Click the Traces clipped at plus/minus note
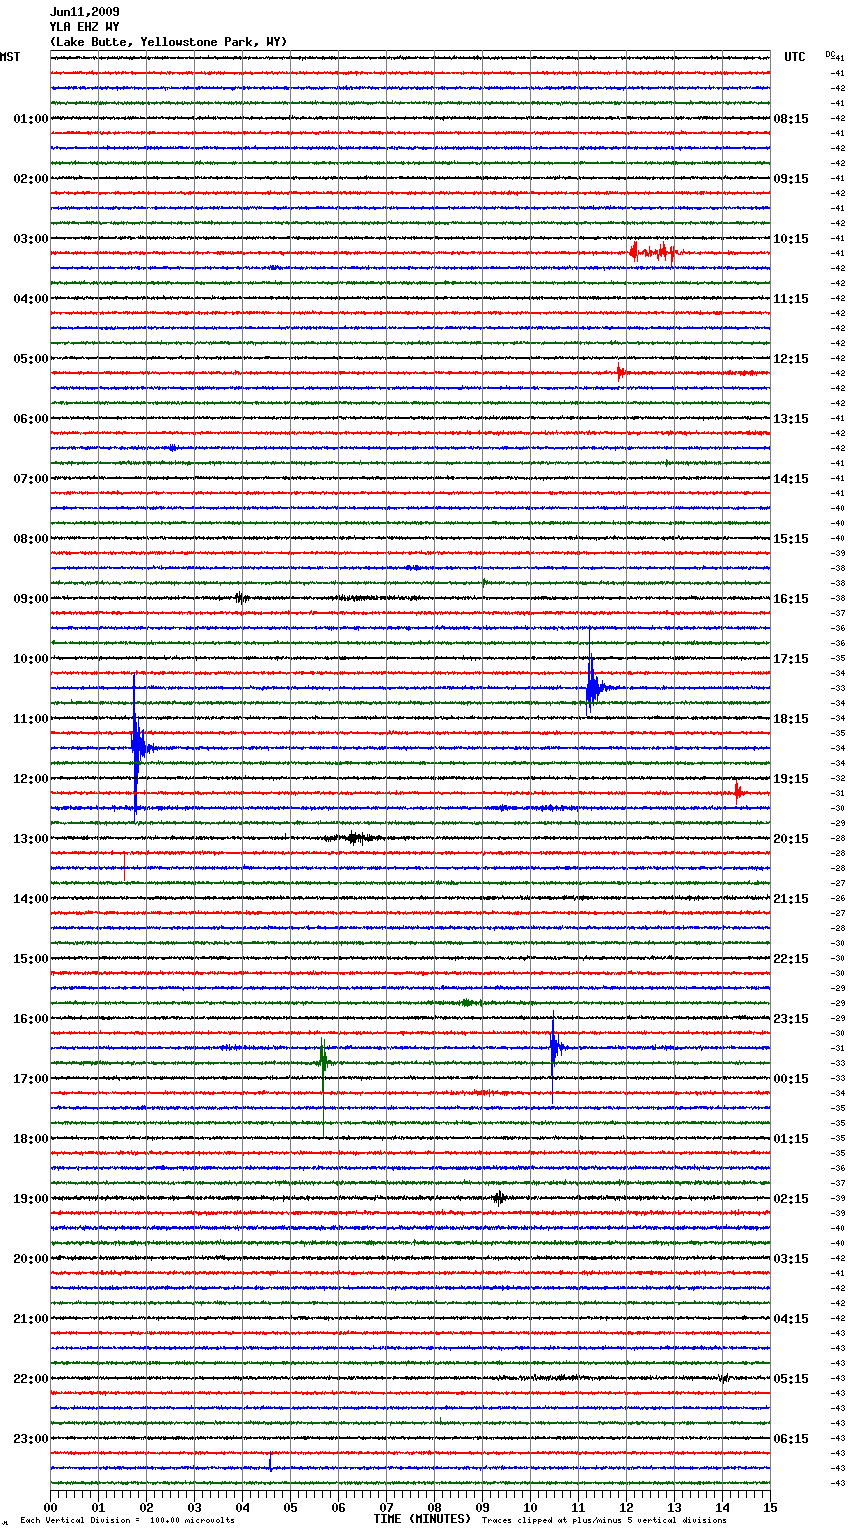This screenshot has height=1534, width=850. tap(604, 1521)
